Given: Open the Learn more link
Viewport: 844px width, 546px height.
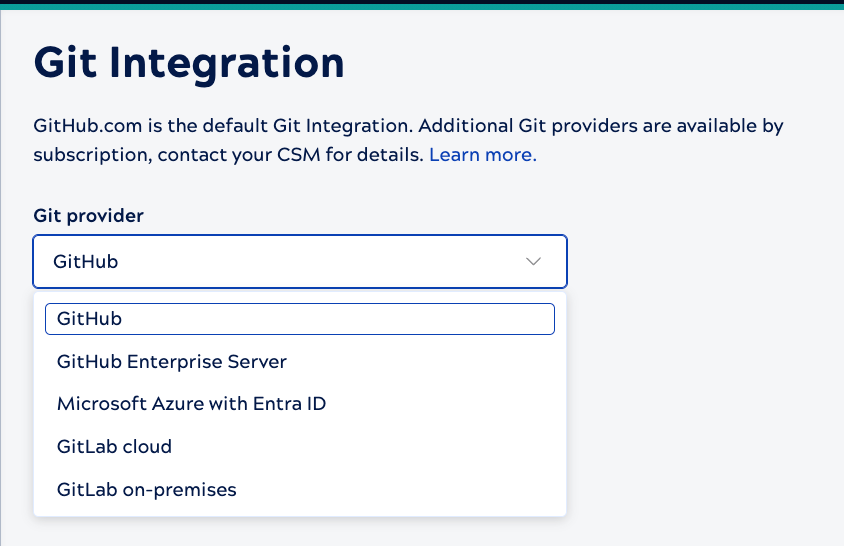Looking at the screenshot, I should [483, 155].
